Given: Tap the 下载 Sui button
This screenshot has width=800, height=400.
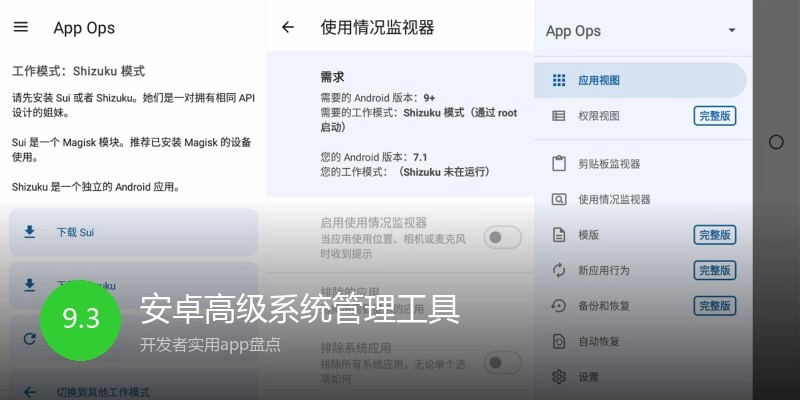Looking at the screenshot, I should tap(133, 232).
